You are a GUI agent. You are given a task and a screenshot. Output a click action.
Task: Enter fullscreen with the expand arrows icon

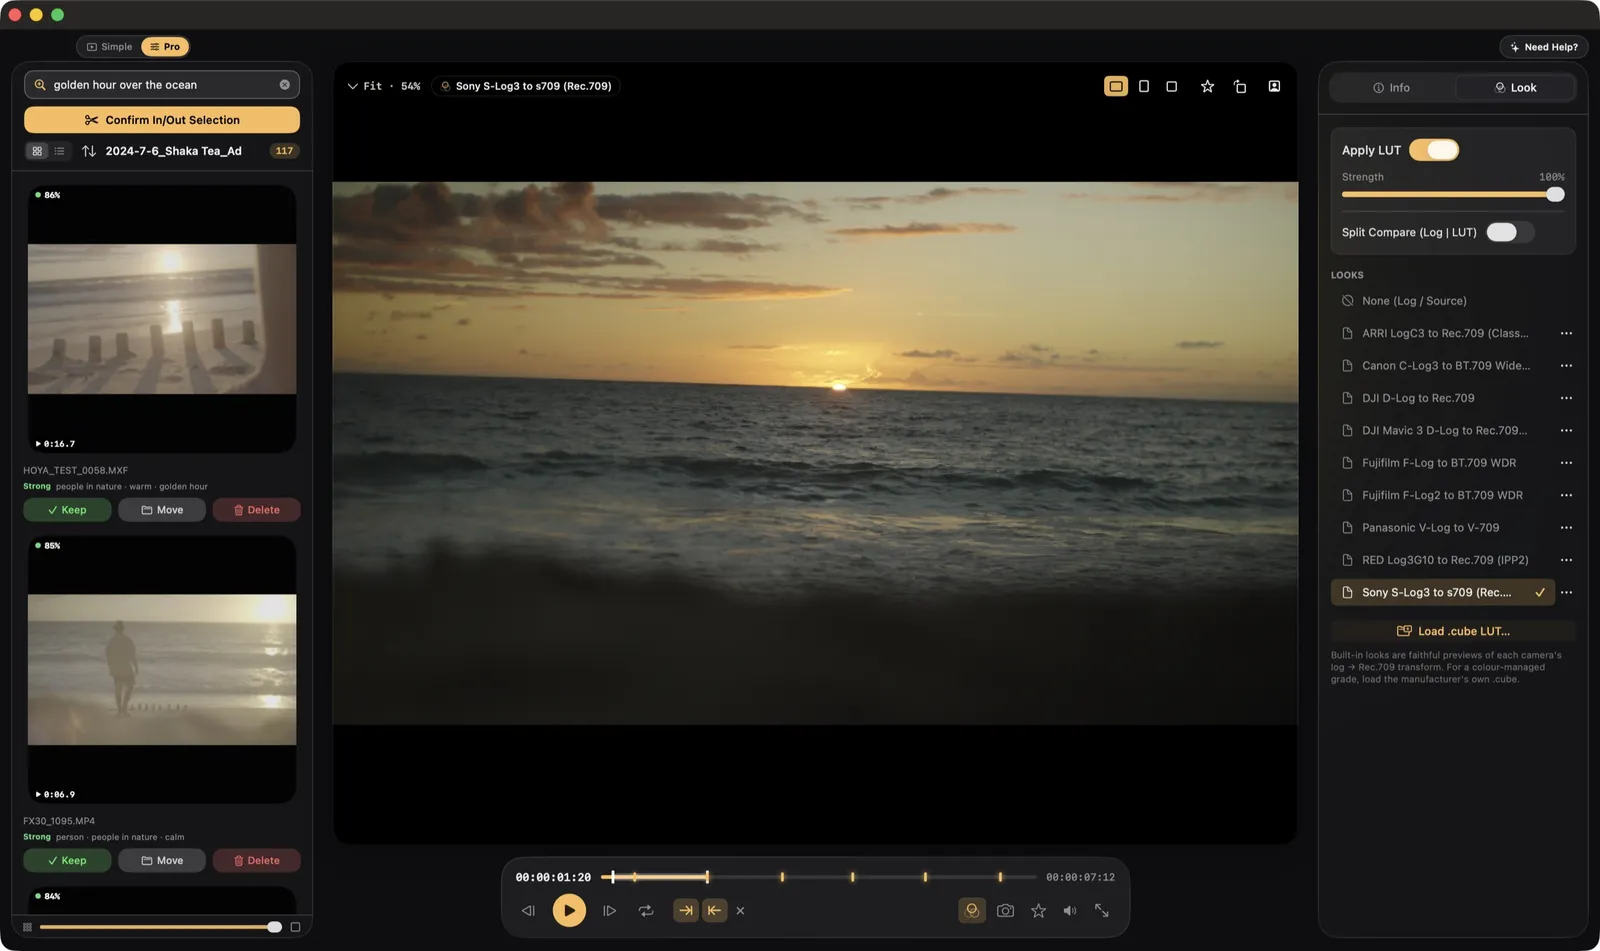[x=1102, y=910]
